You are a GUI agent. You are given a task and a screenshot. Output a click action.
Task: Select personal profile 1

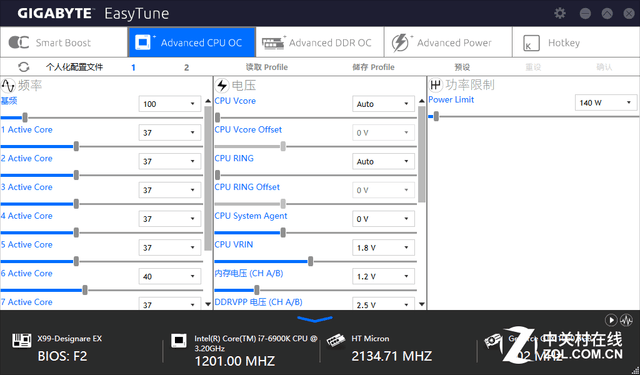133,67
